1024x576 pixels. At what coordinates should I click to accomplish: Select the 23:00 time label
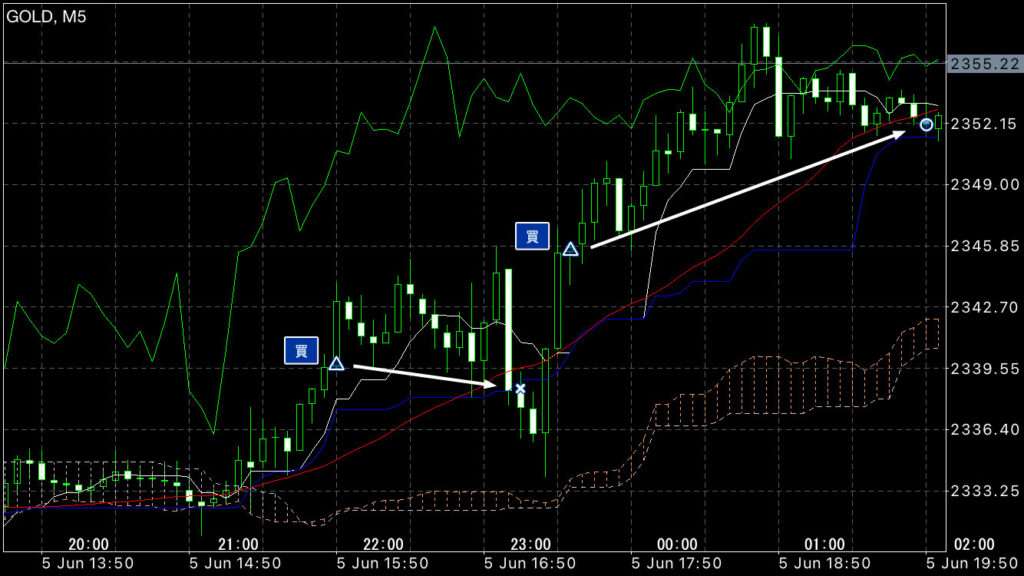click(530, 544)
